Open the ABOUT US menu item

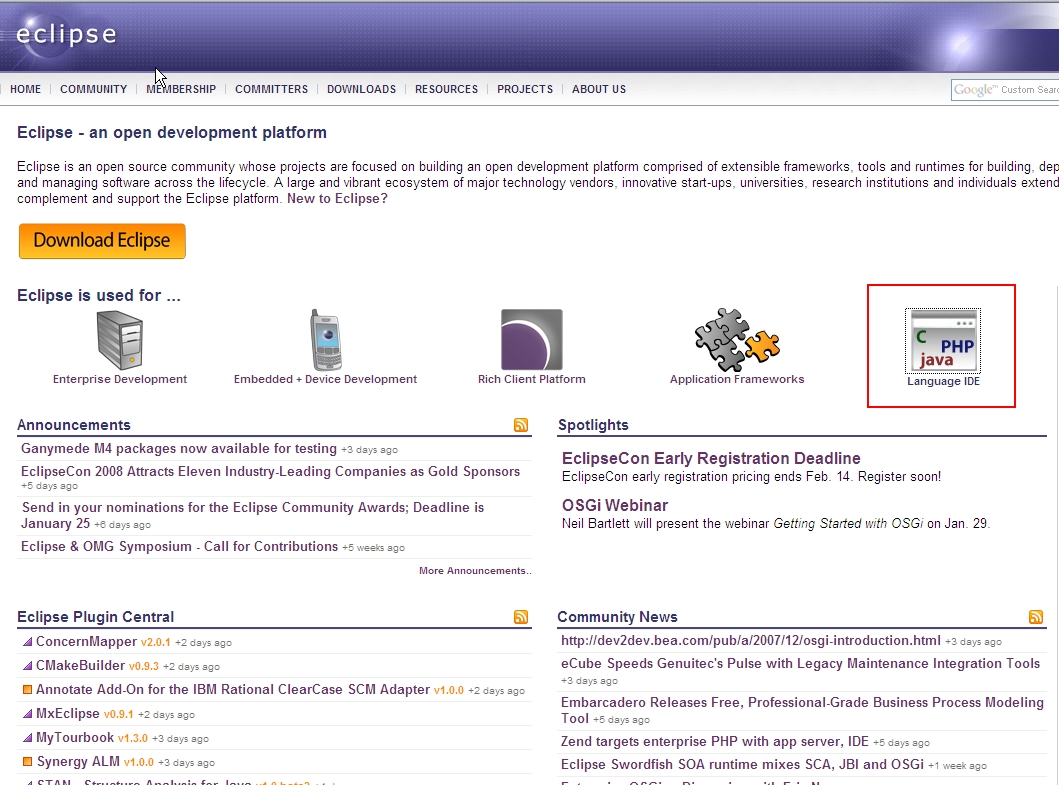point(599,89)
